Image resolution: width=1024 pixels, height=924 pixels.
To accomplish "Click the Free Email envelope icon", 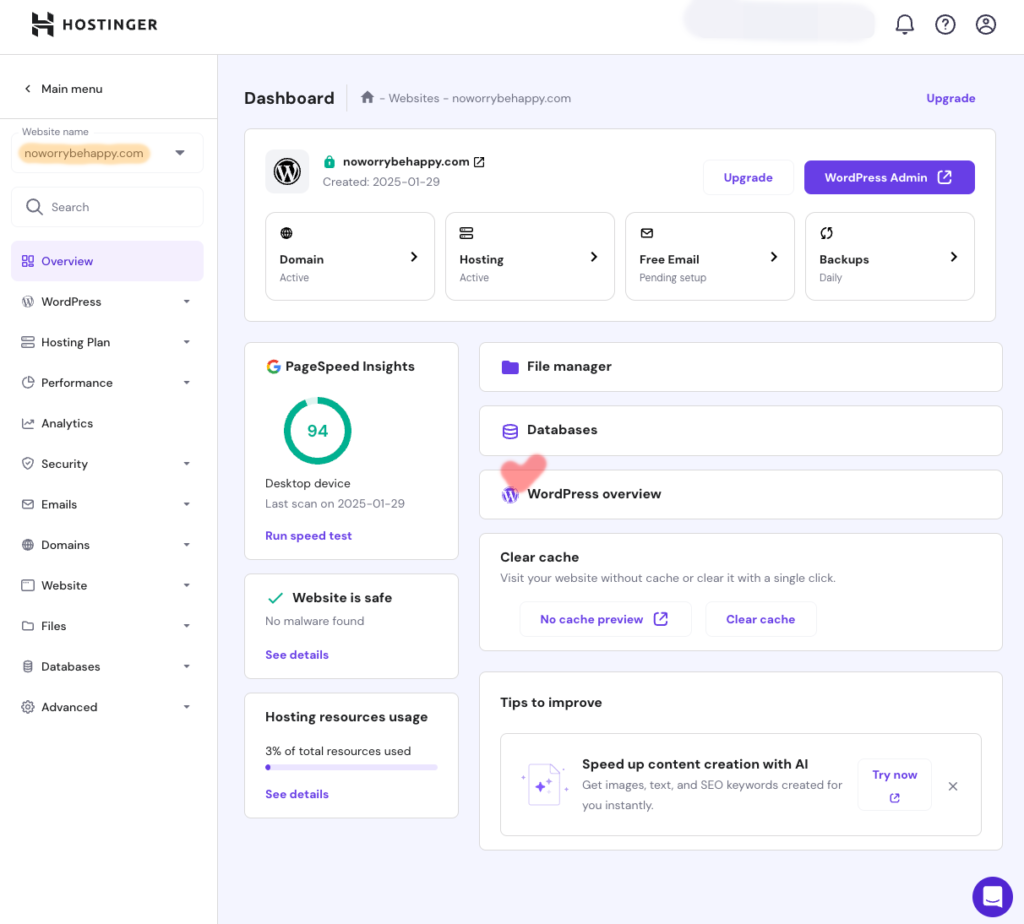I will coord(647,233).
